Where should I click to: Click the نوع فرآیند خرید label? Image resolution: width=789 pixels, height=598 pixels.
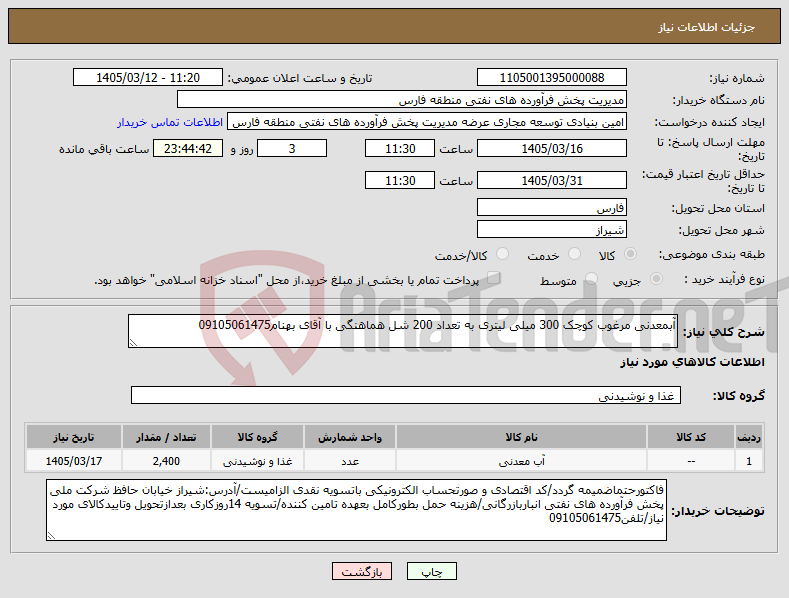tap(724, 279)
